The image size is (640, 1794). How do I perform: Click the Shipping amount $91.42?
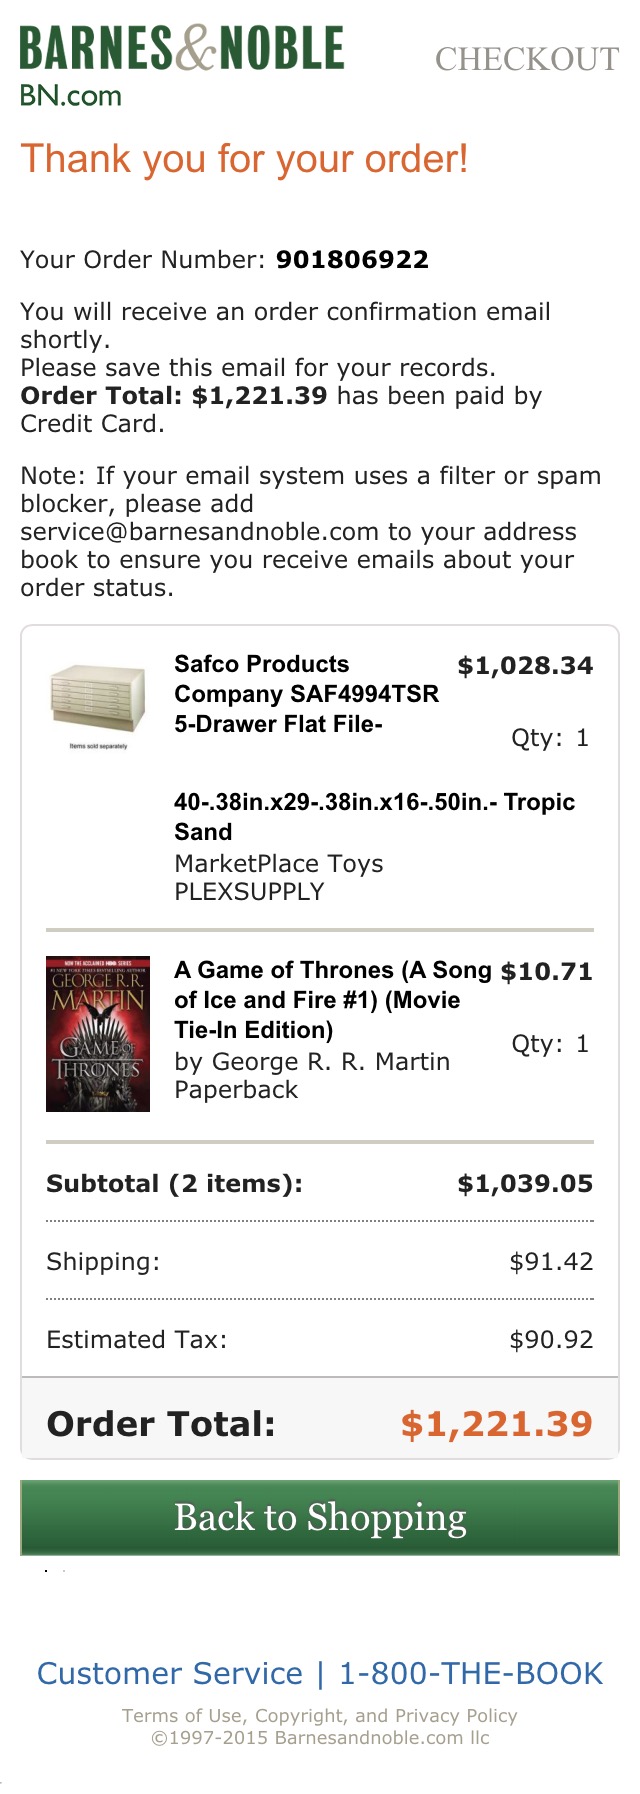[551, 1262]
